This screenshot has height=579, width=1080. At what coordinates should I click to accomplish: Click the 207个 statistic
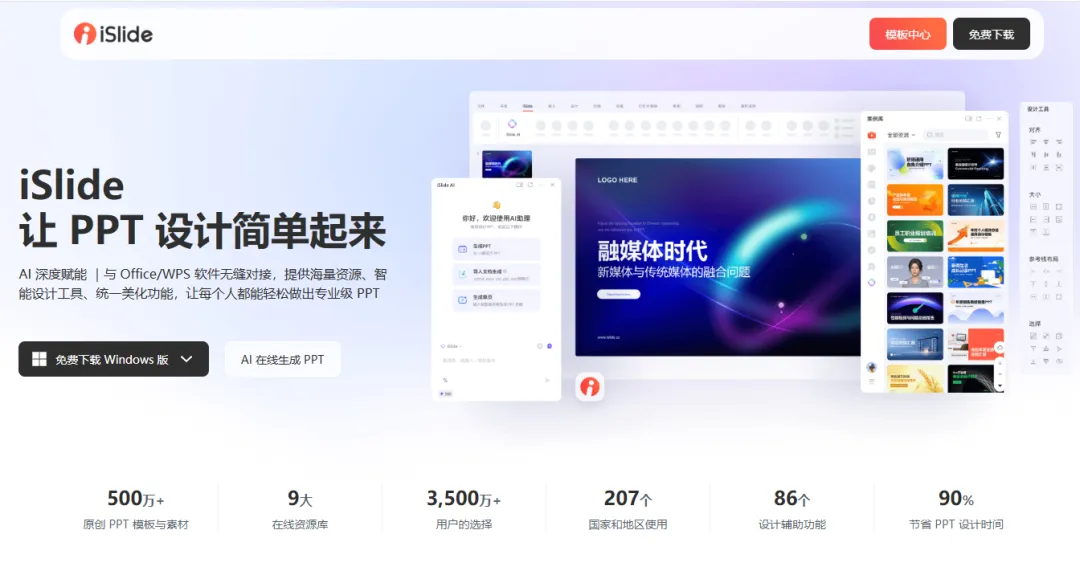pos(627,498)
